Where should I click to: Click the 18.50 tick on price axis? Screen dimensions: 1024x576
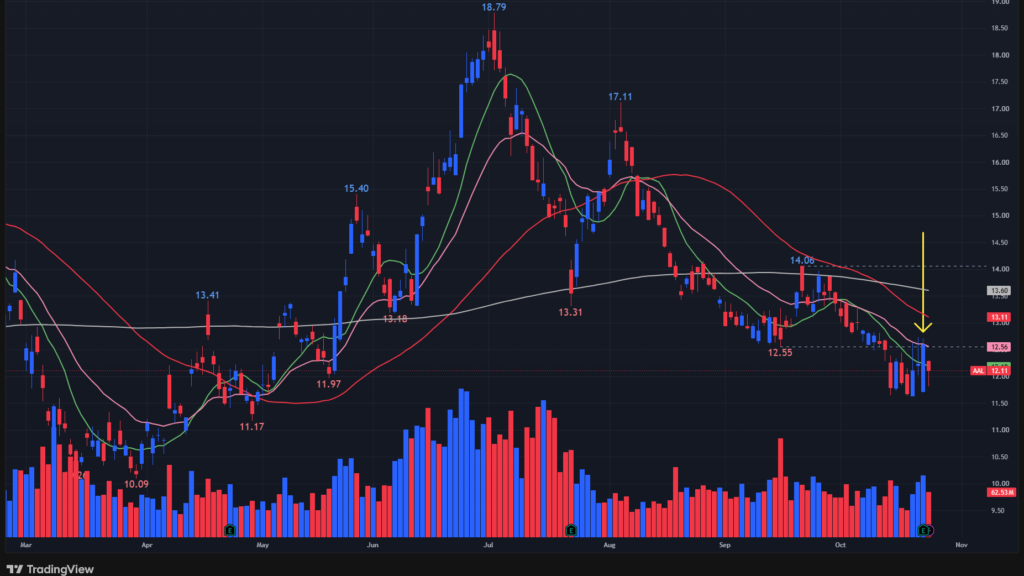(x=999, y=28)
